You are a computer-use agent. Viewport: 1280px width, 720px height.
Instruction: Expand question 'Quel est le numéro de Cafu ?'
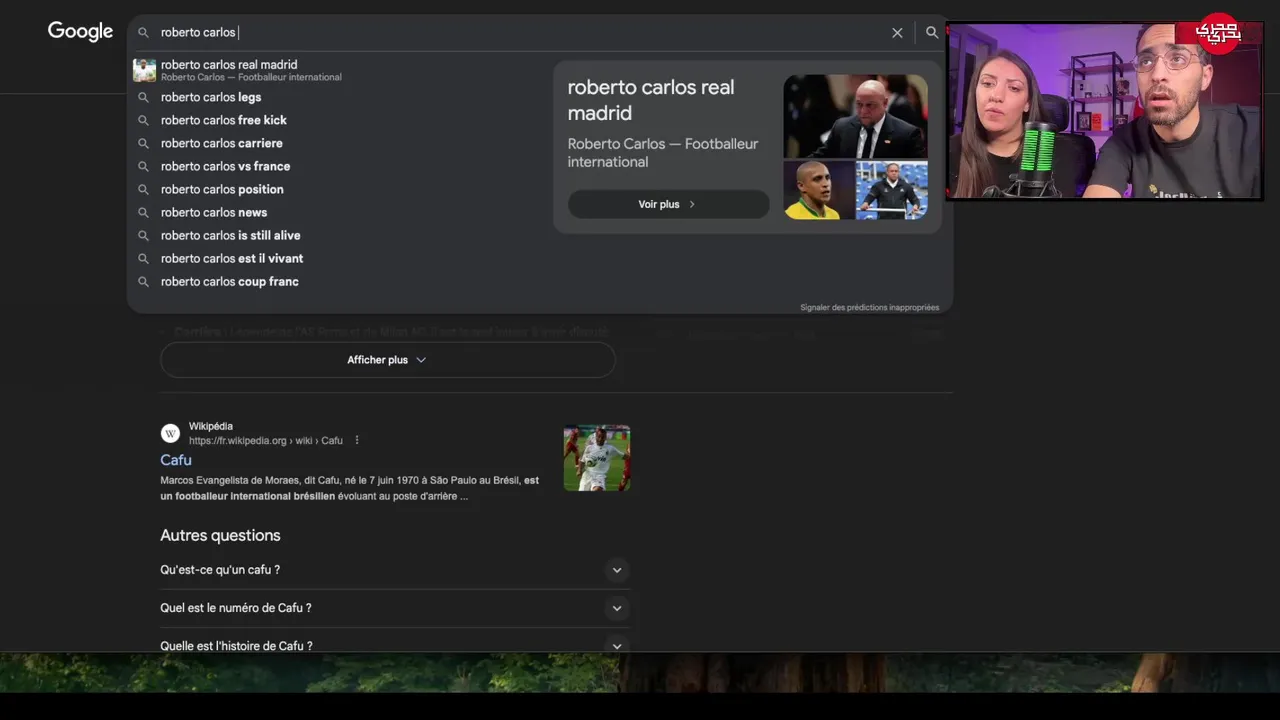coord(394,608)
